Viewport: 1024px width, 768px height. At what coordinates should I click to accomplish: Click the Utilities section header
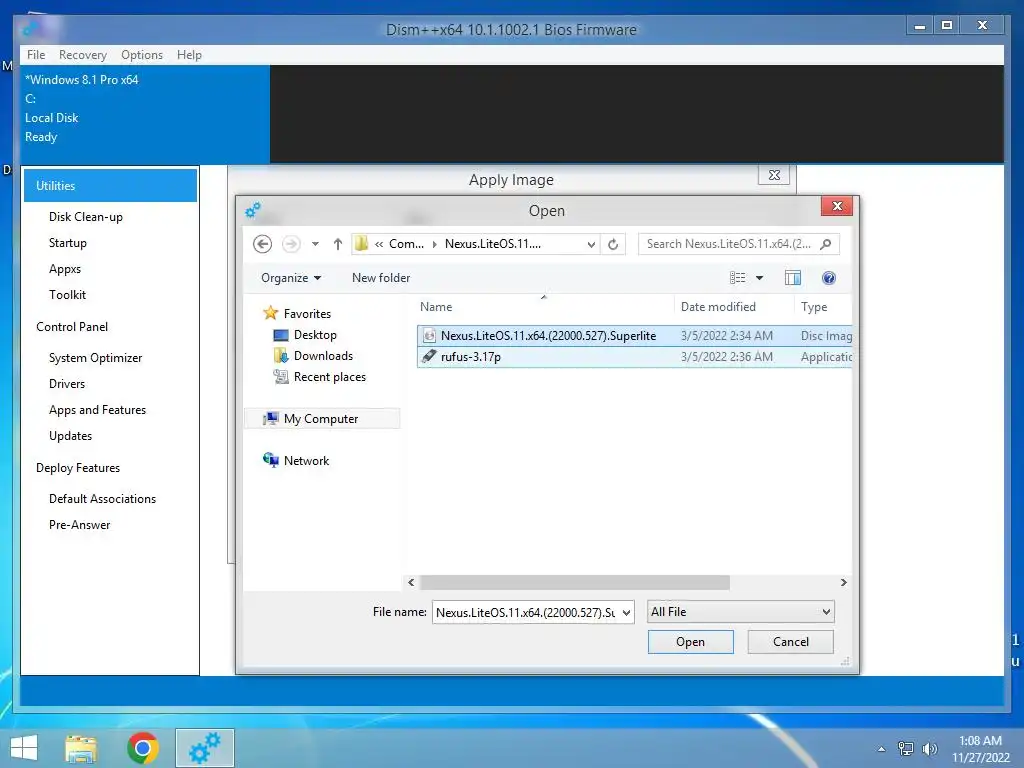[110, 185]
